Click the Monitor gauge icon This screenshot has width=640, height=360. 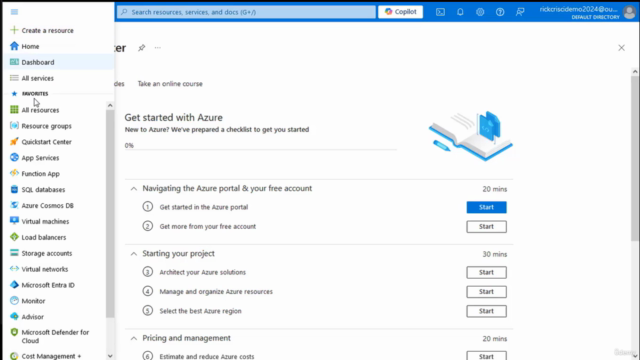click(14, 300)
